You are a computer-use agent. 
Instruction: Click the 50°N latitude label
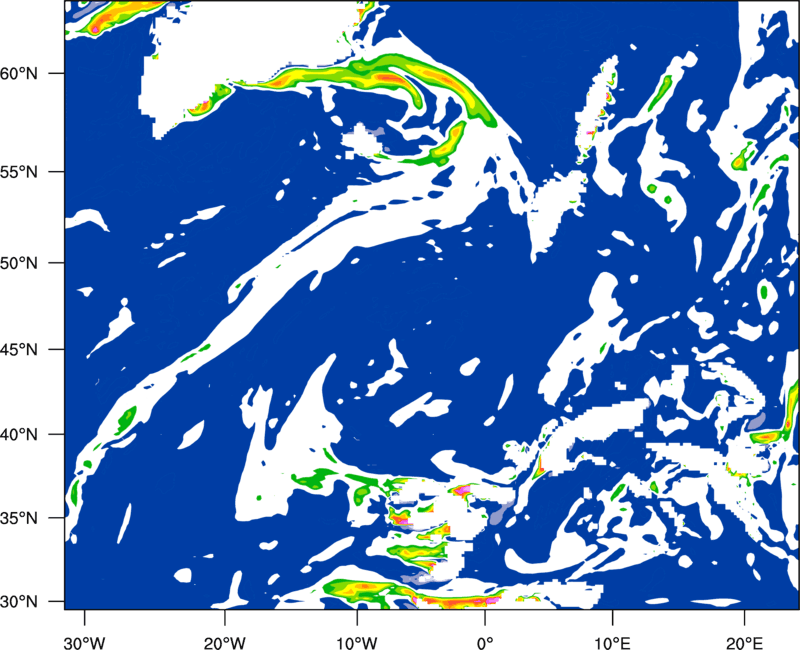coord(19,264)
